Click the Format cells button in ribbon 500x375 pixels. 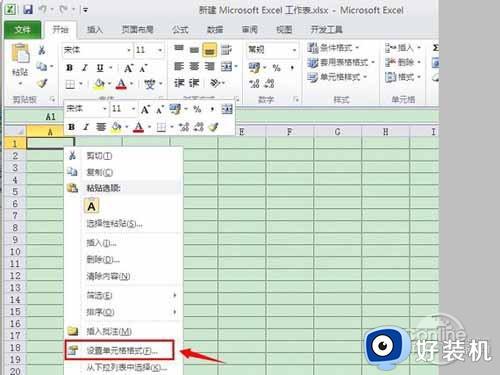[403, 77]
